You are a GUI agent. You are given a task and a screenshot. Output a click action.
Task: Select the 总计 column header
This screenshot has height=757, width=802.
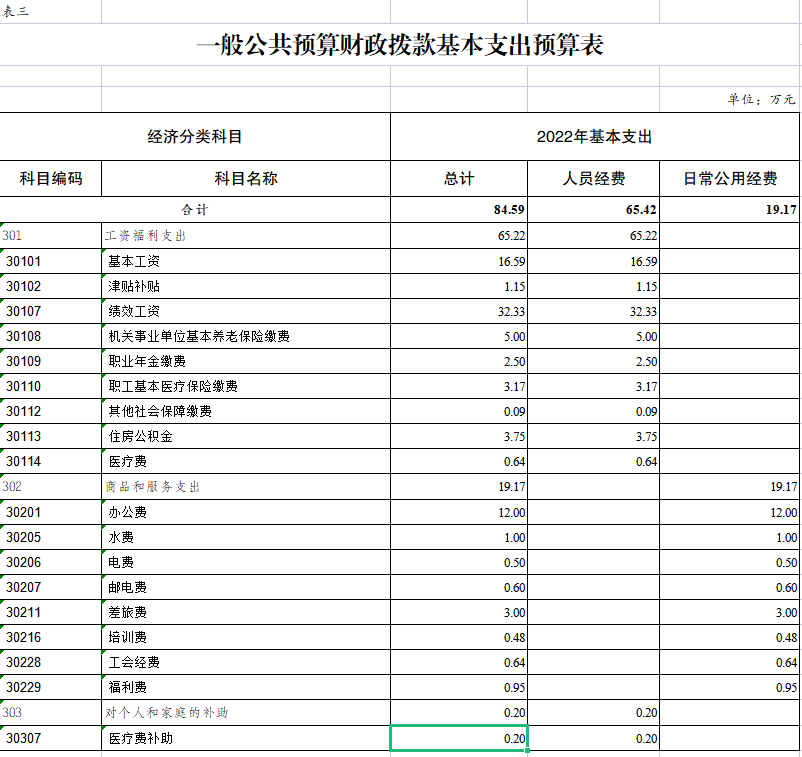(x=459, y=179)
